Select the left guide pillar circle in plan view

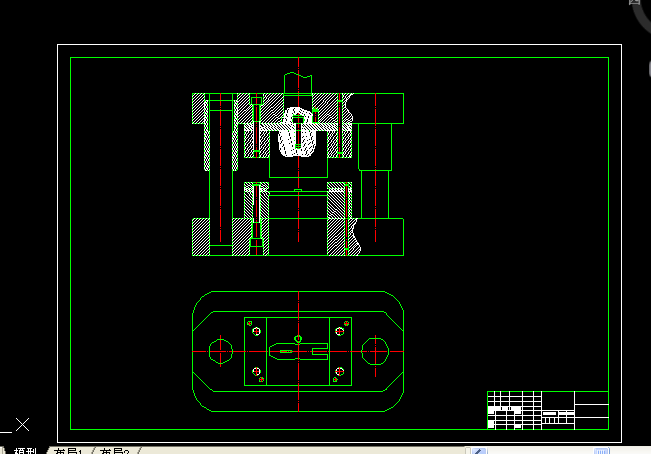(x=220, y=351)
